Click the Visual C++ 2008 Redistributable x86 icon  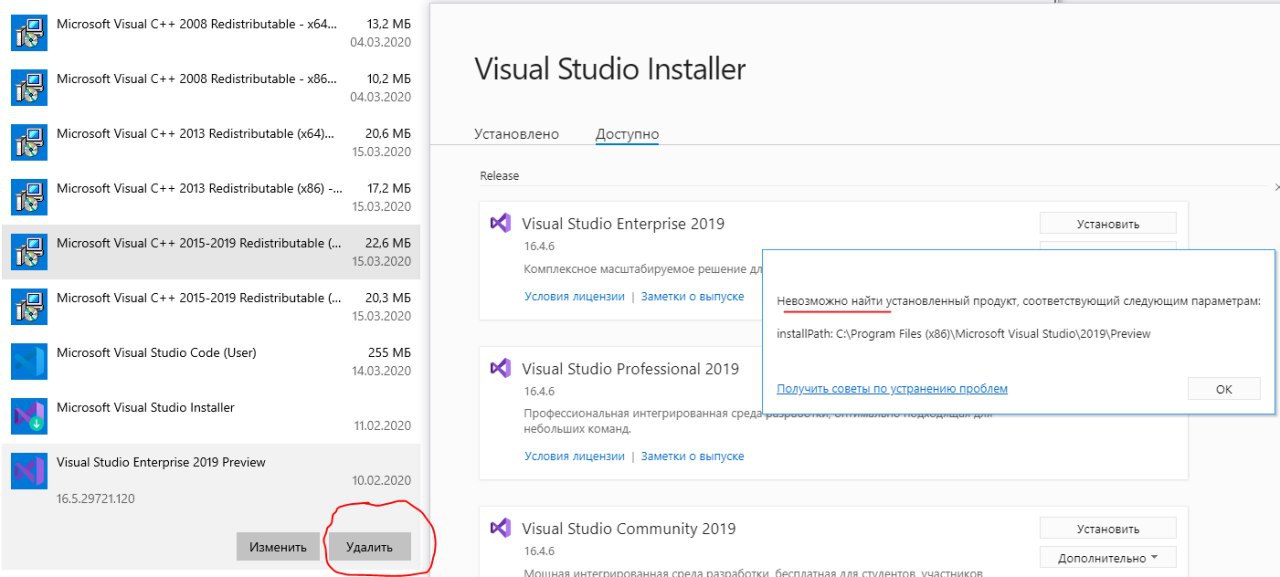click(28, 88)
